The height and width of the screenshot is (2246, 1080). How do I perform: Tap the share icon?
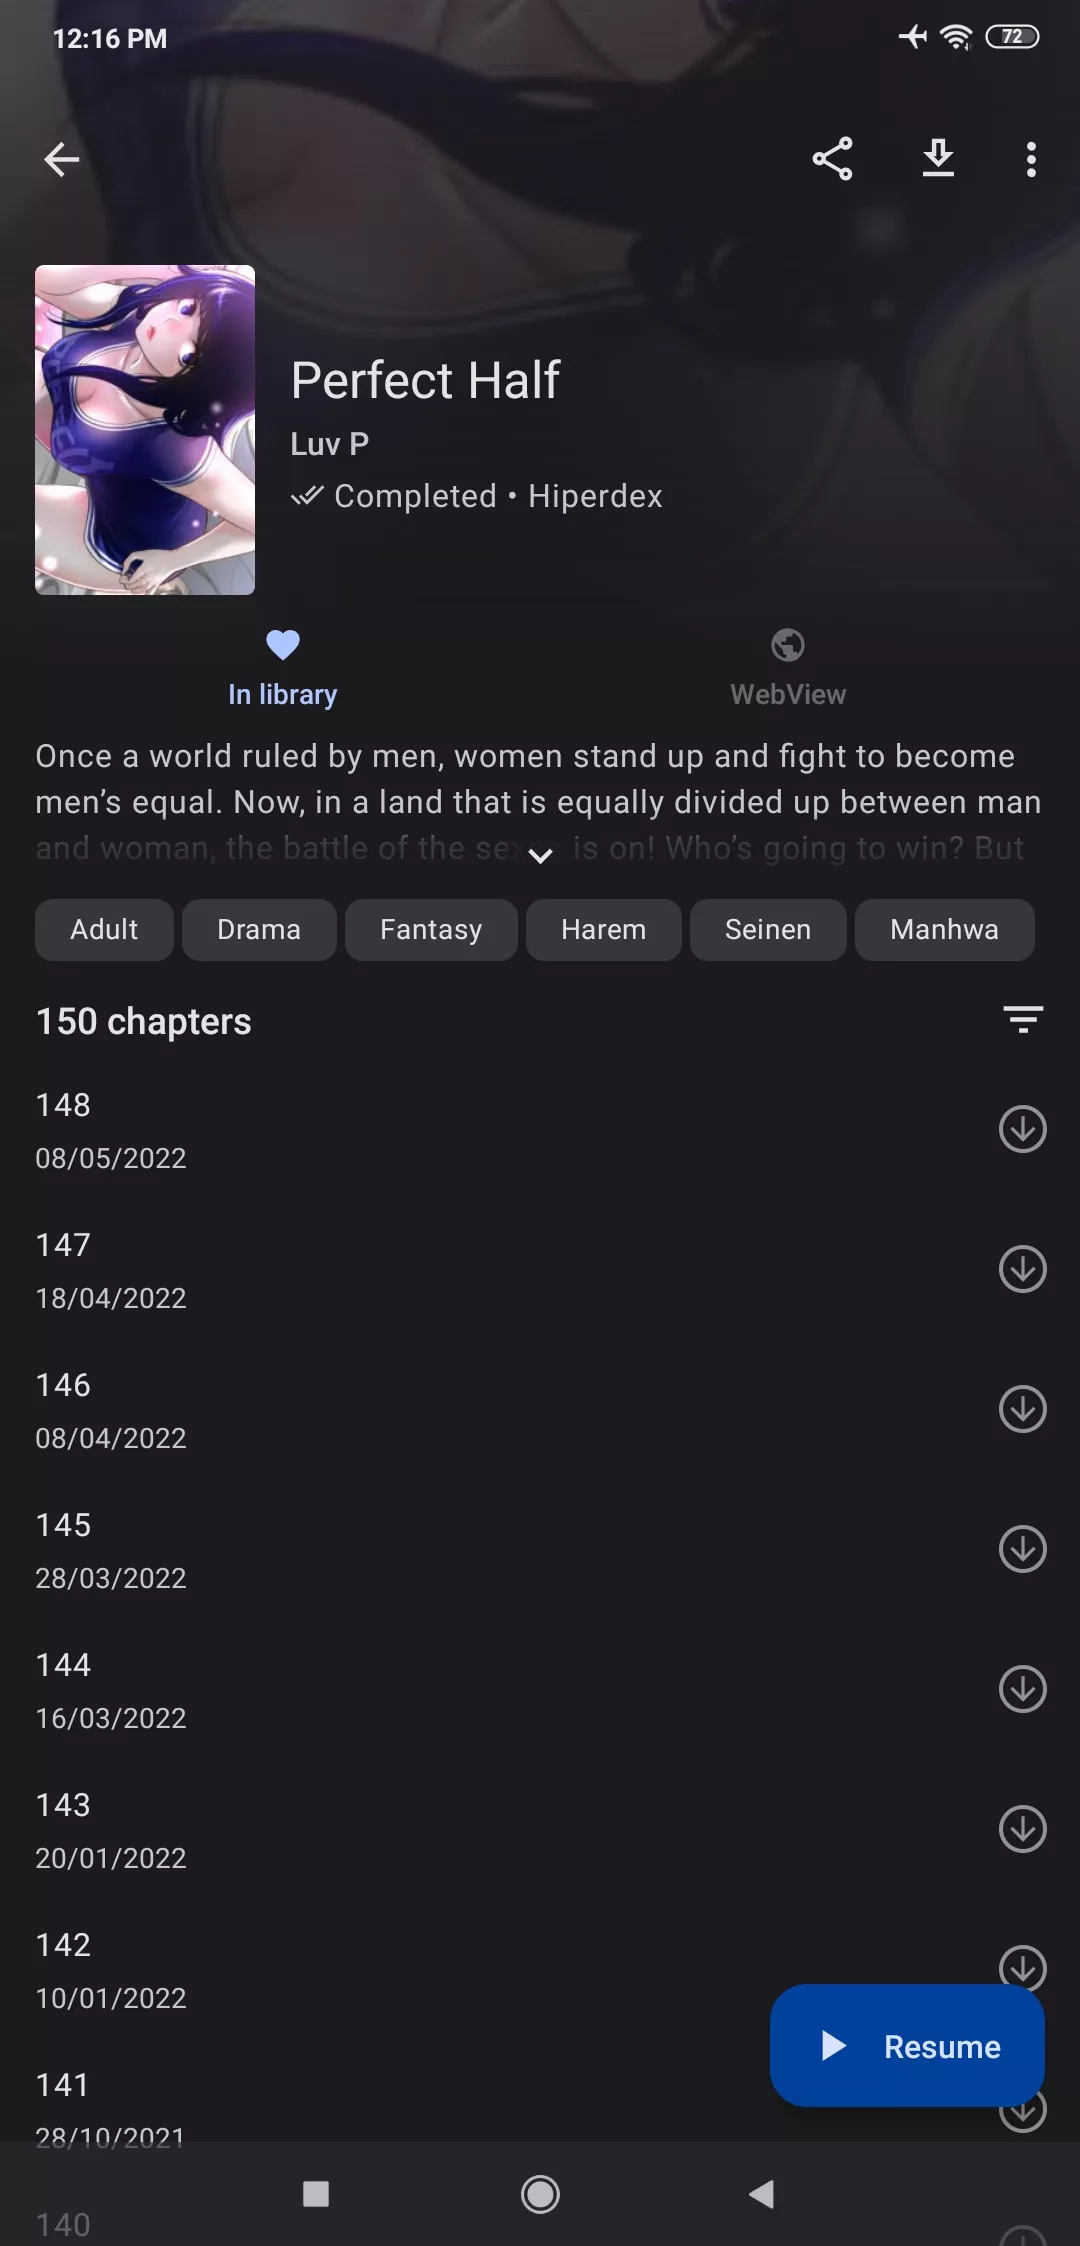click(832, 159)
